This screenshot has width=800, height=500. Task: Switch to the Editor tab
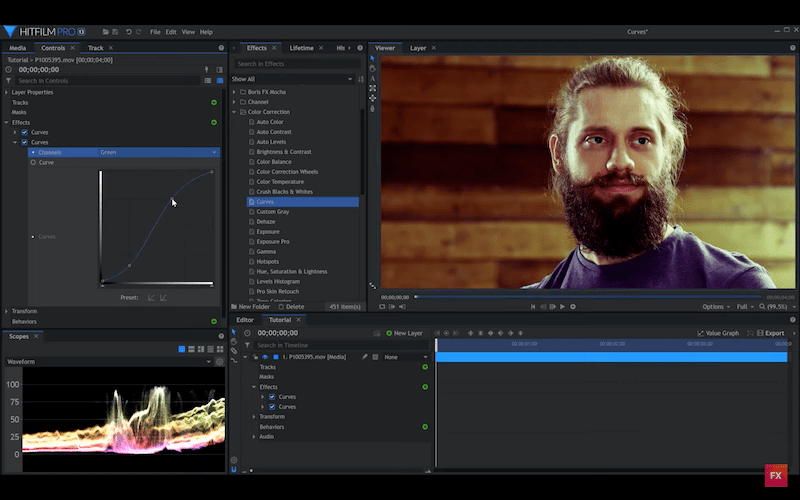[245, 320]
